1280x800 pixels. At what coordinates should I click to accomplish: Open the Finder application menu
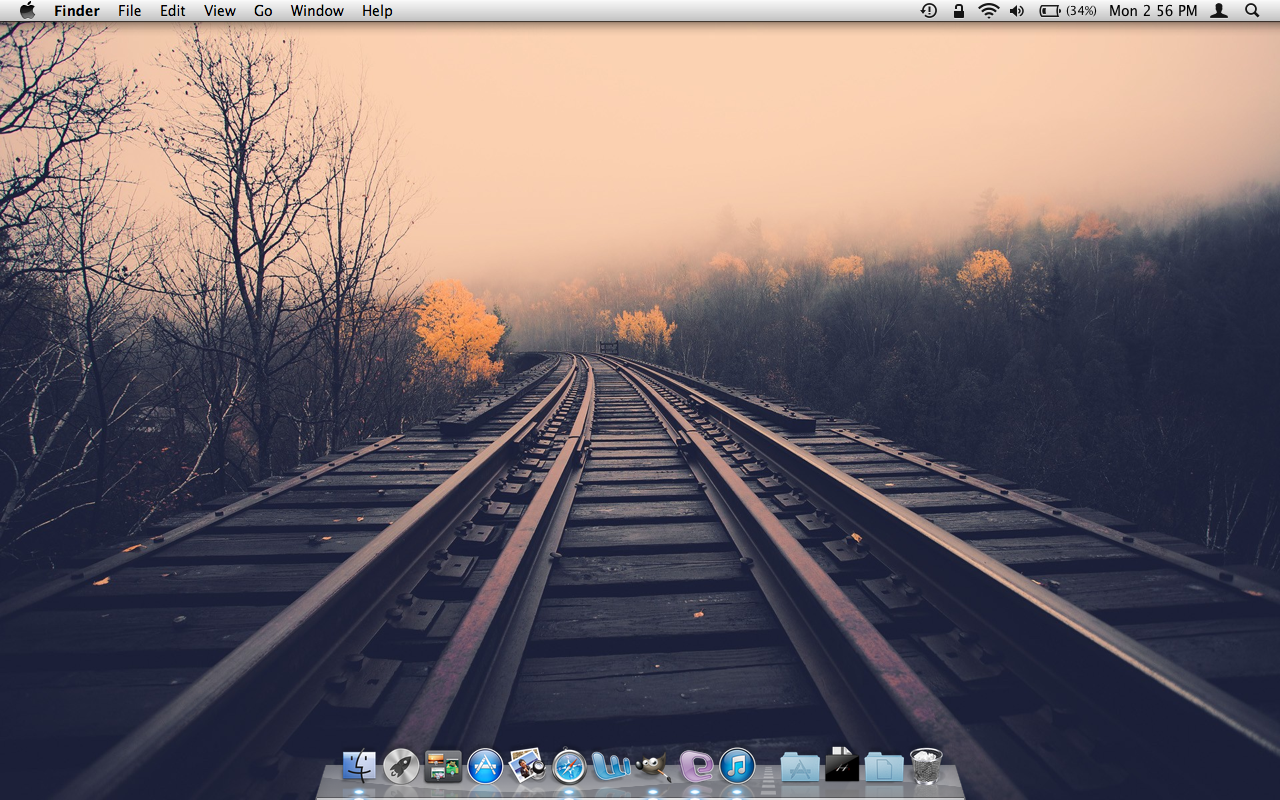coord(77,11)
